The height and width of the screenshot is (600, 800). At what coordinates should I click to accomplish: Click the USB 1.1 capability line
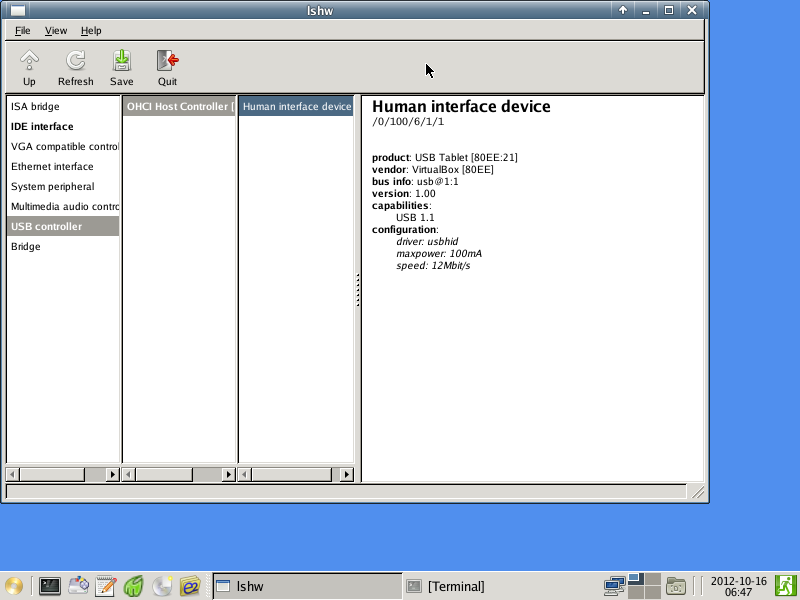pos(415,217)
